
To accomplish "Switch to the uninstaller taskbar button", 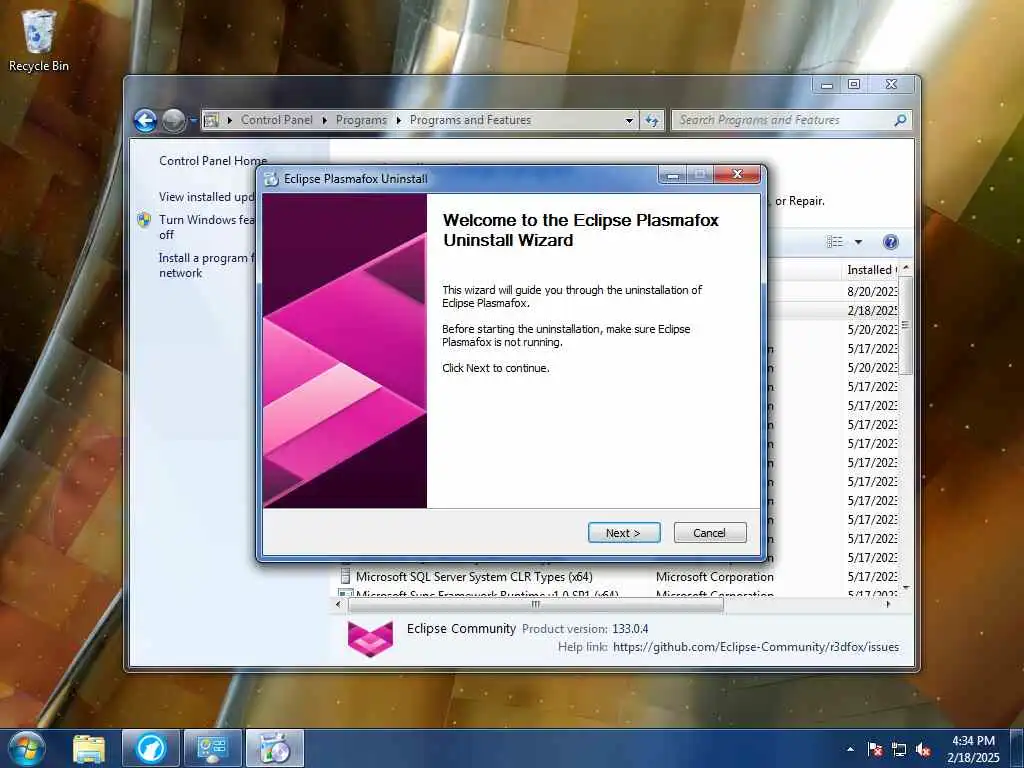I will (x=275, y=748).
